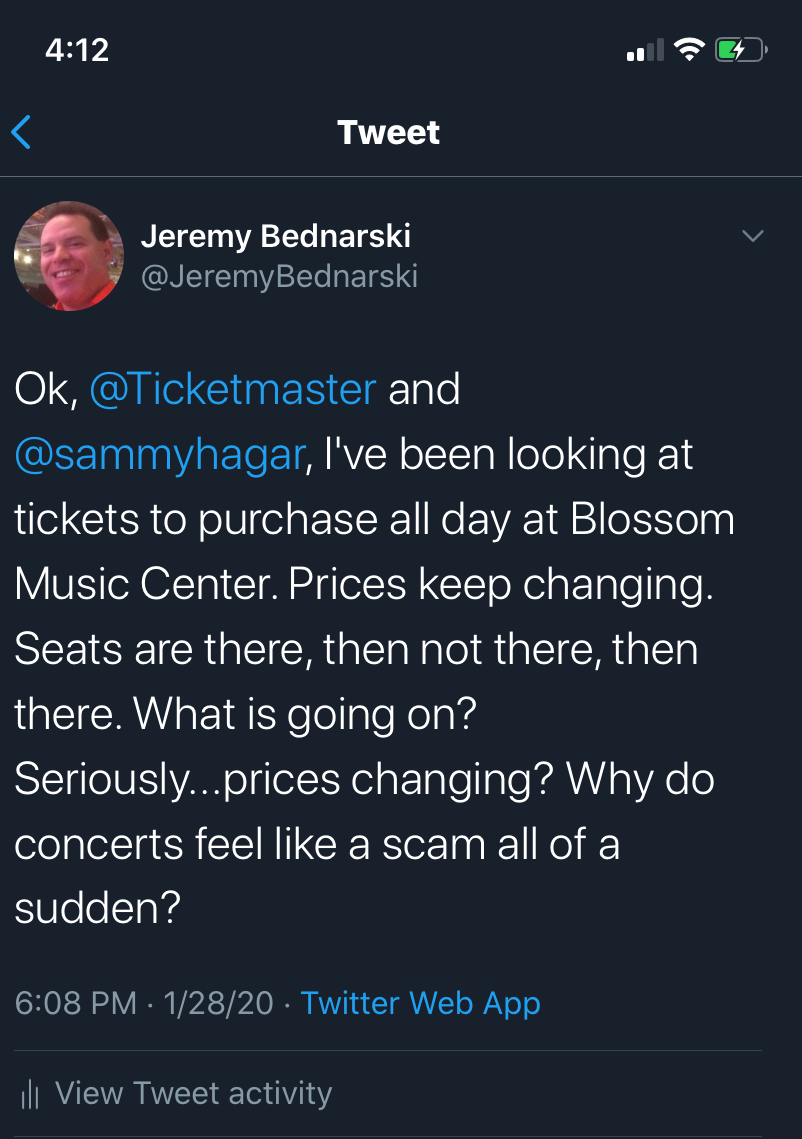The height and width of the screenshot is (1139, 802).
Task: Tap the Tweet header title
Action: pyautogui.click(x=389, y=132)
